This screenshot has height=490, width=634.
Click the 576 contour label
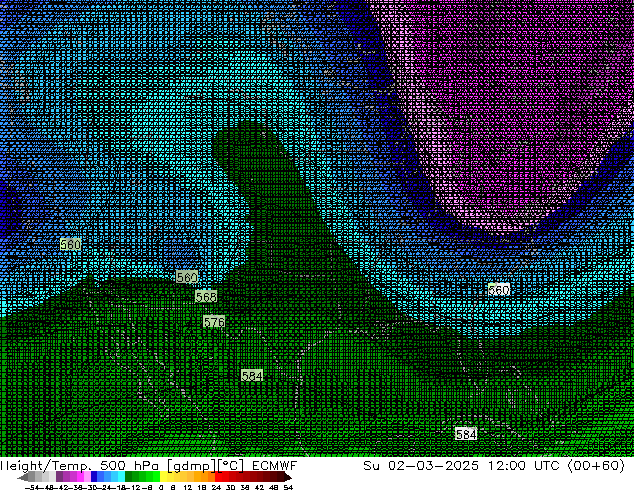coord(214,322)
